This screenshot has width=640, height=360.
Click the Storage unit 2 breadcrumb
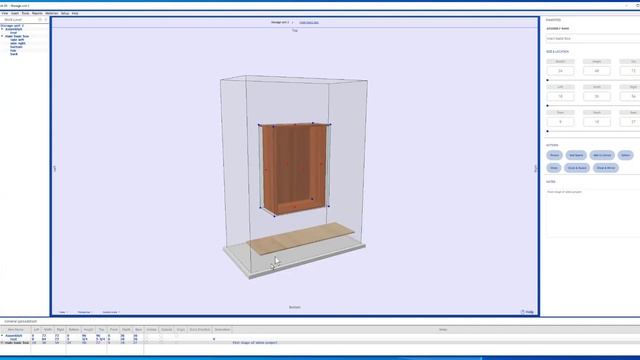[x=280, y=22]
